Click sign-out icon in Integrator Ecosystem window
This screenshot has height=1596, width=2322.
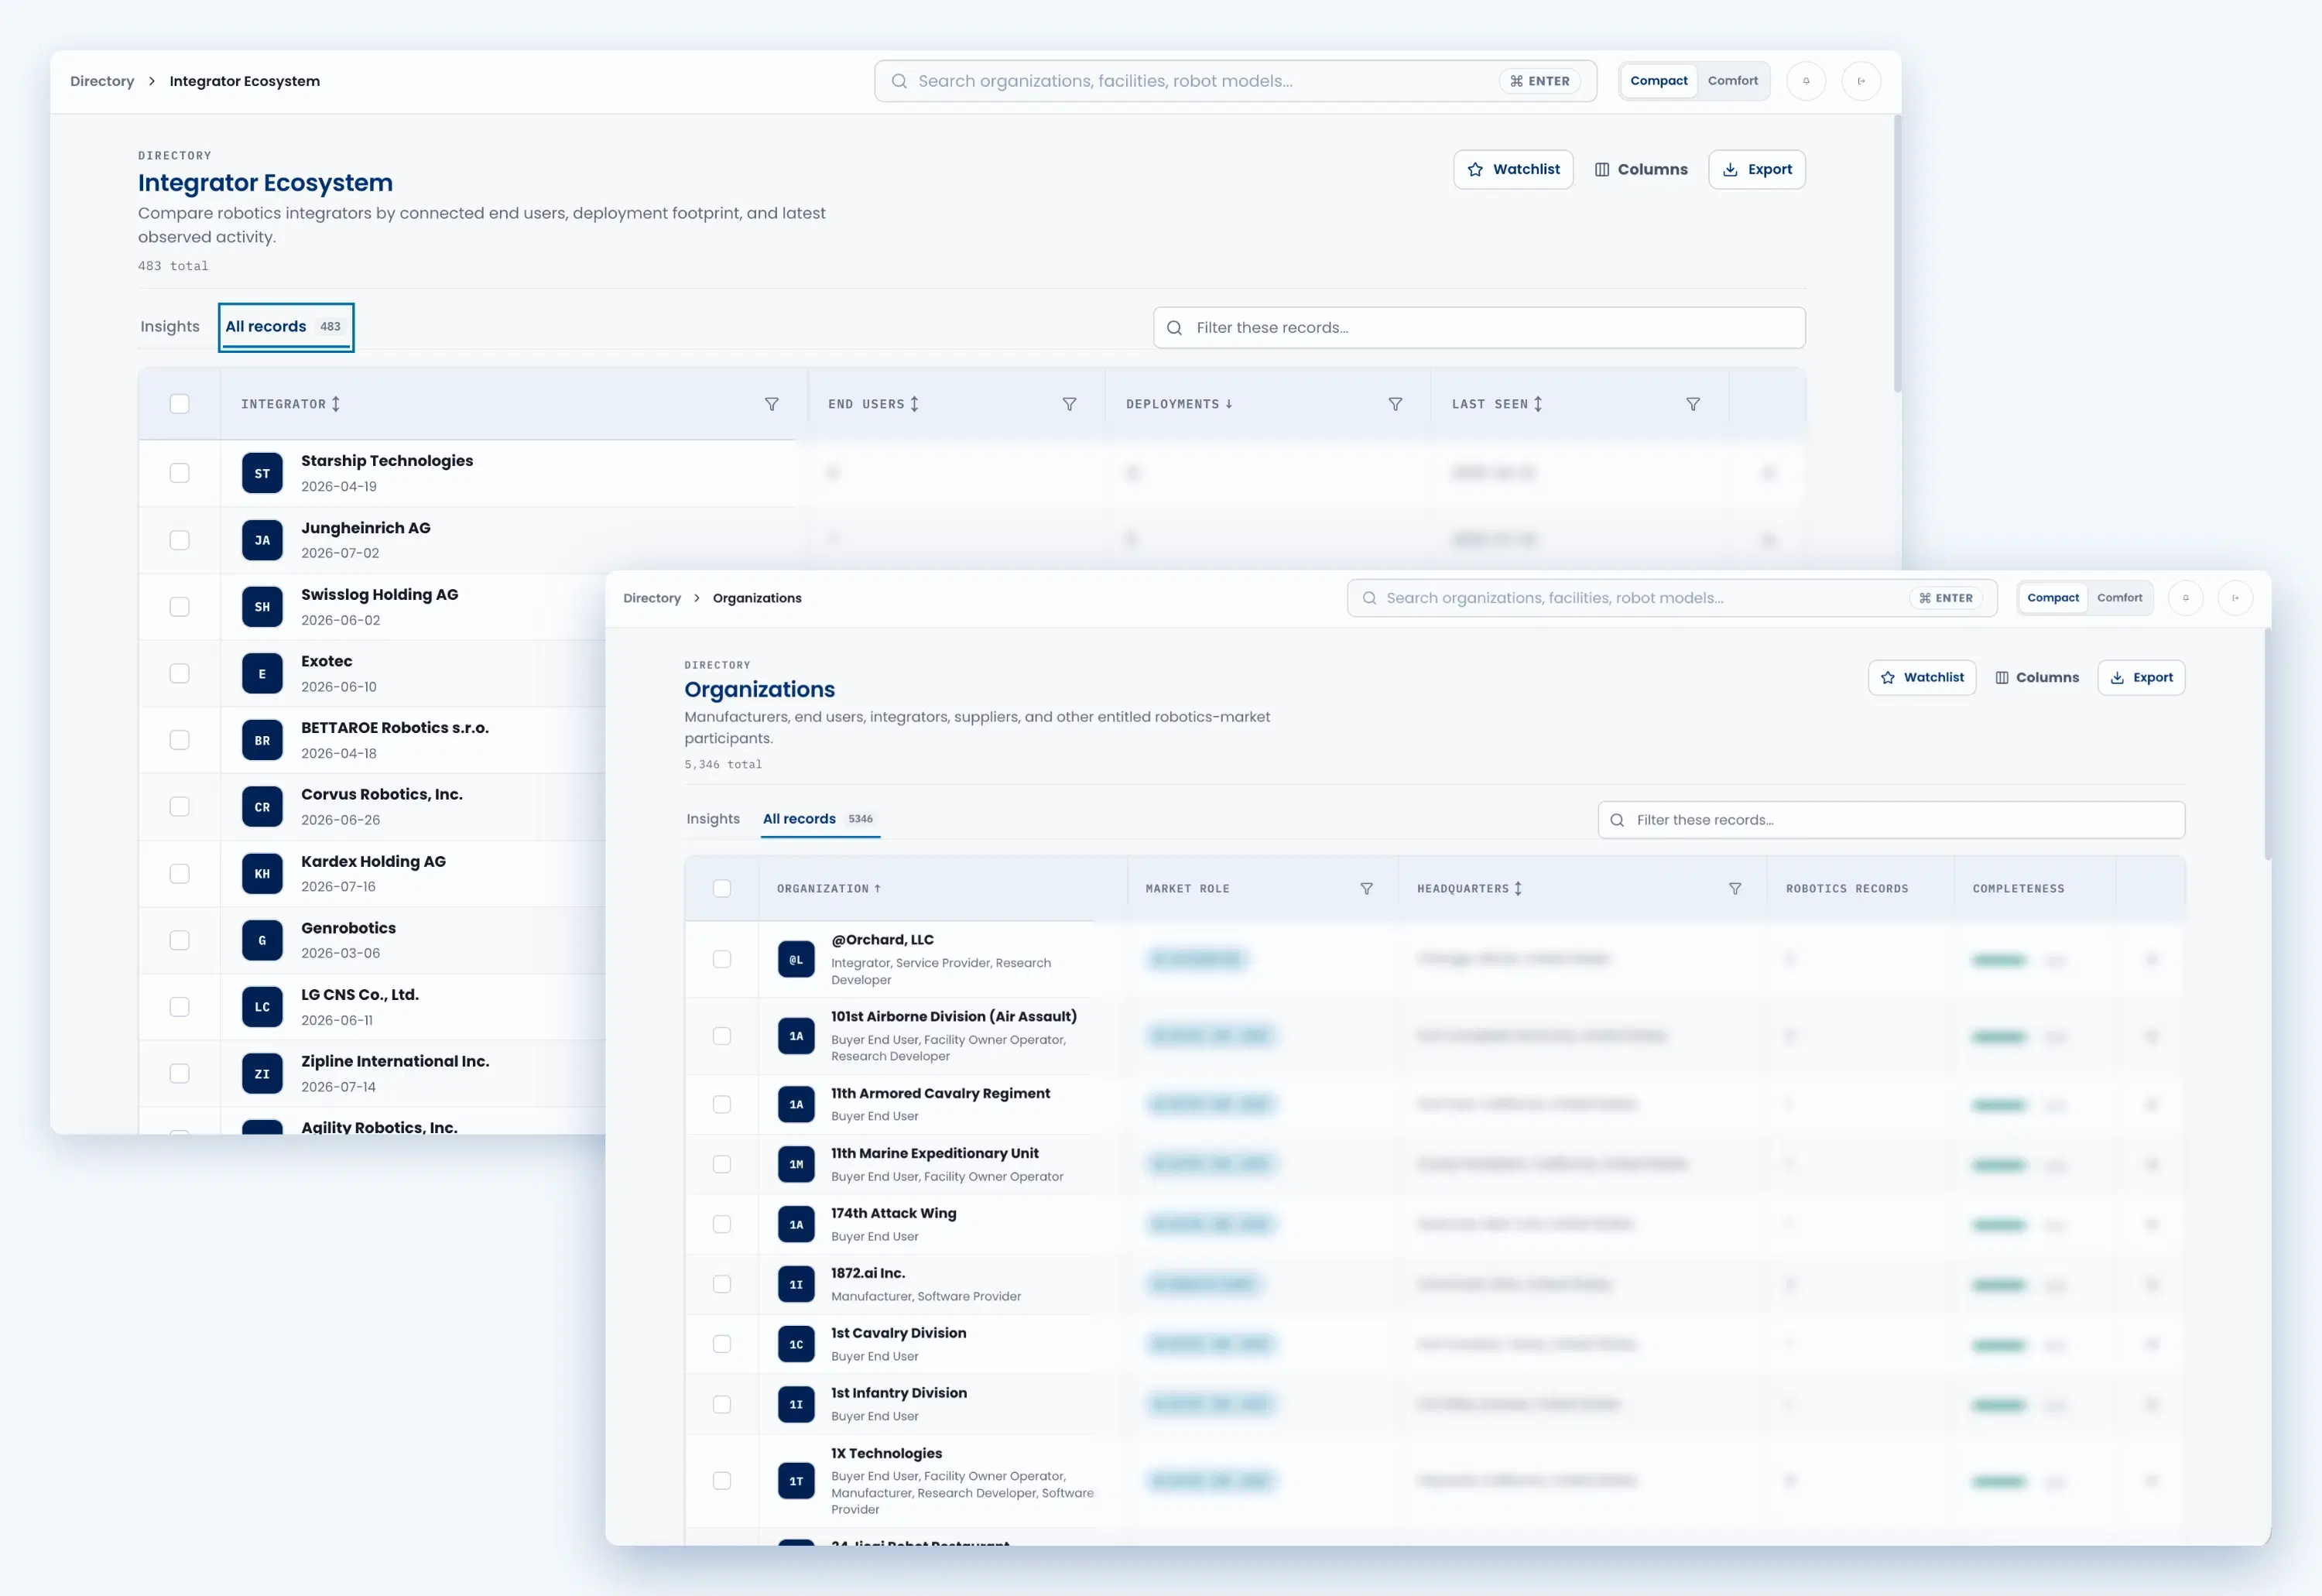1861,81
